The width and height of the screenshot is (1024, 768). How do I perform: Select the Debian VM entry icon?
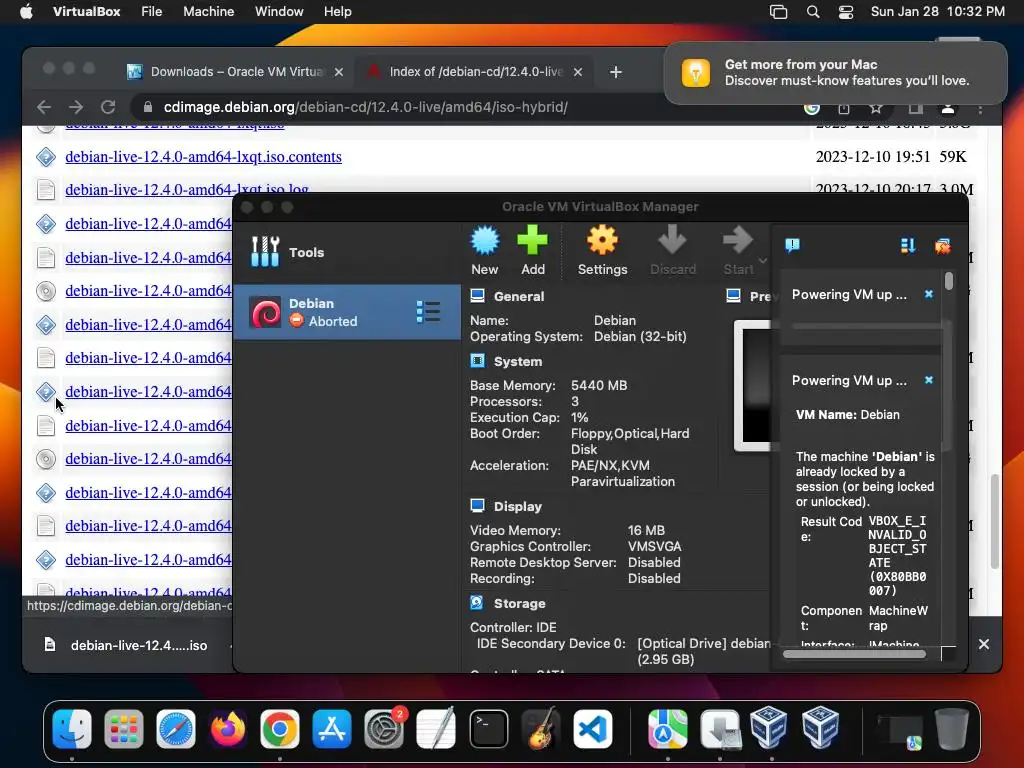266,312
